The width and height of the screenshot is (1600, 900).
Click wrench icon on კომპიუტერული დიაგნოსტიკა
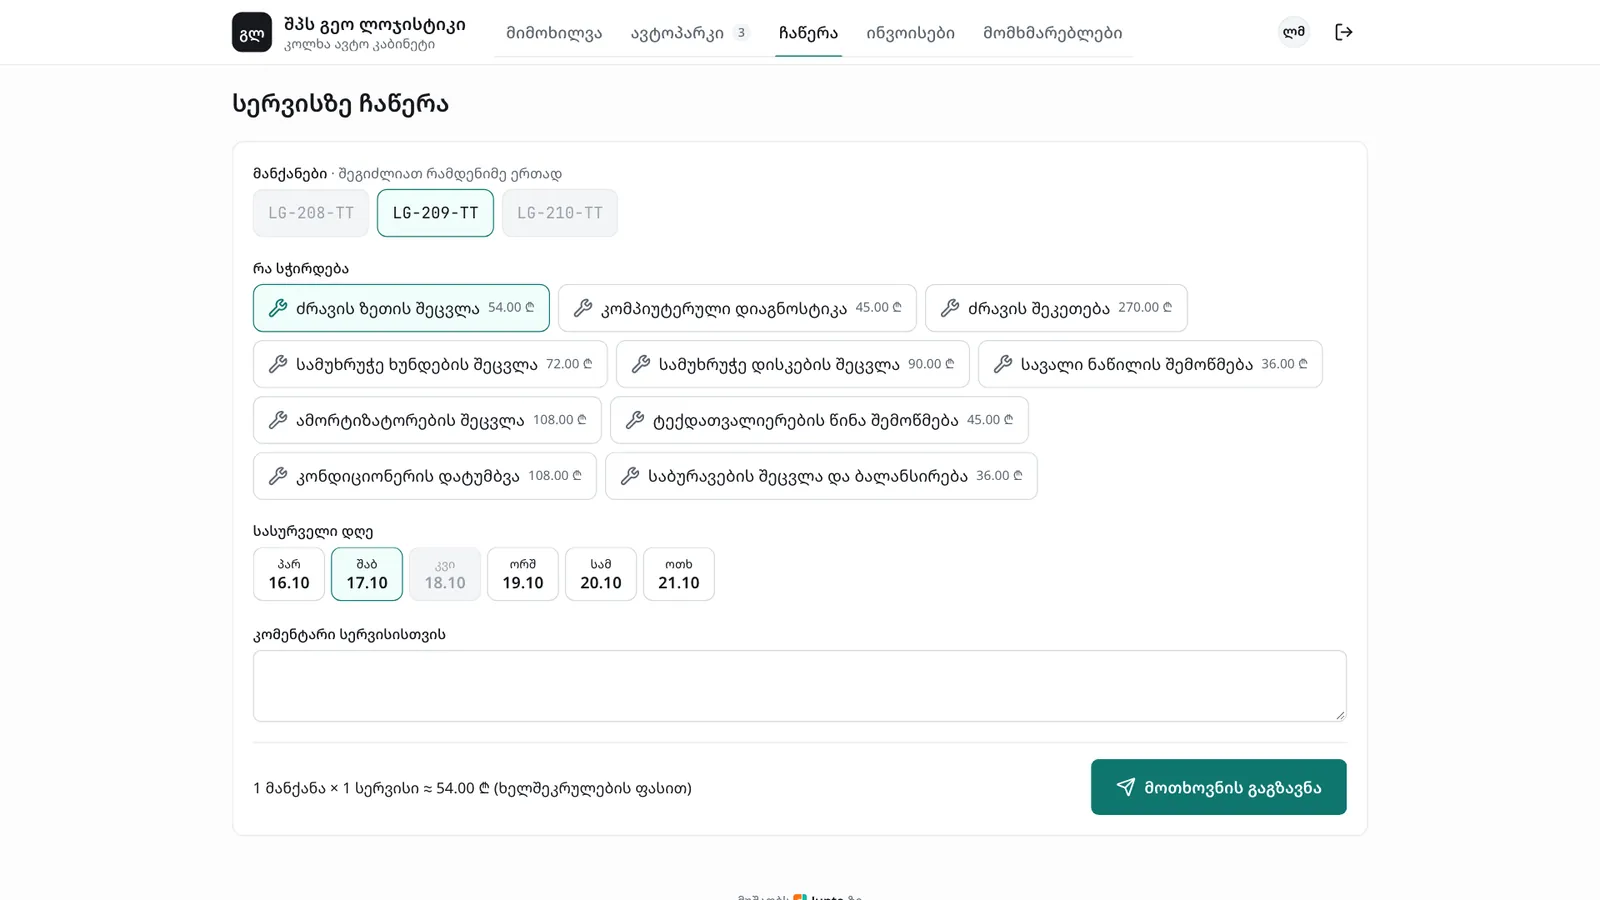583,308
